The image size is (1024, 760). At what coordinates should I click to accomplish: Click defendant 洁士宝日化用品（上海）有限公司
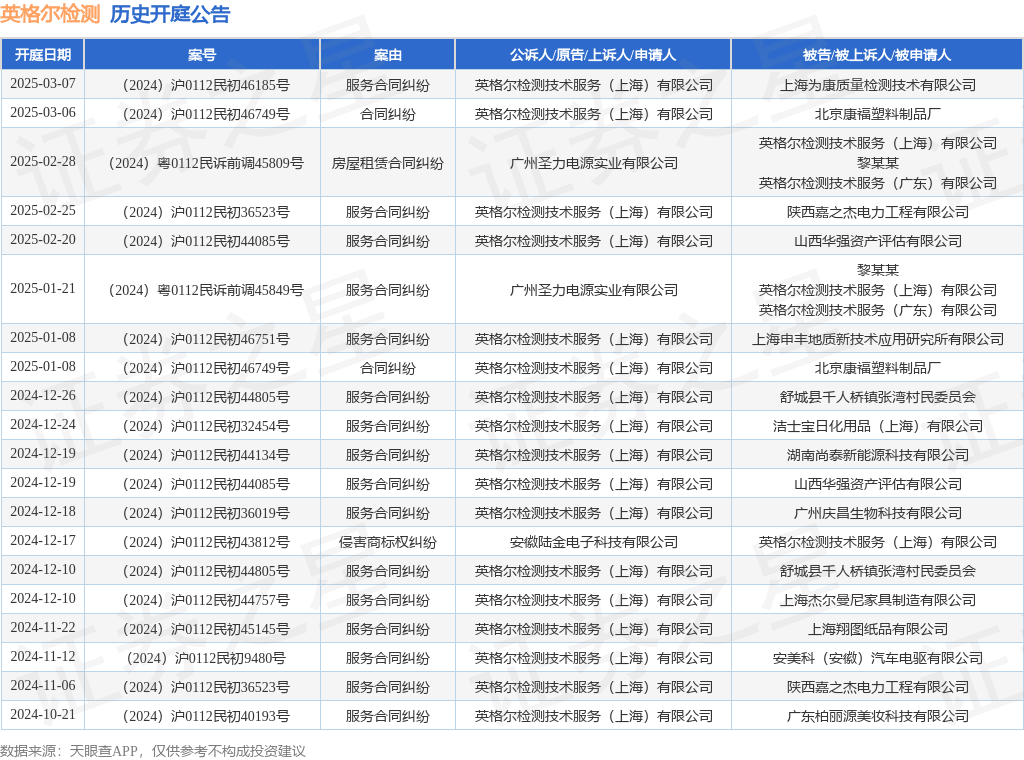coord(878,426)
